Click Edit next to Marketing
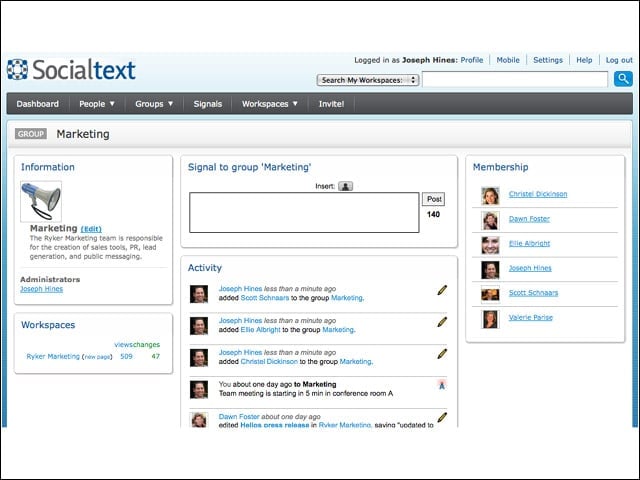The image size is (640, 480). (91, 229)
